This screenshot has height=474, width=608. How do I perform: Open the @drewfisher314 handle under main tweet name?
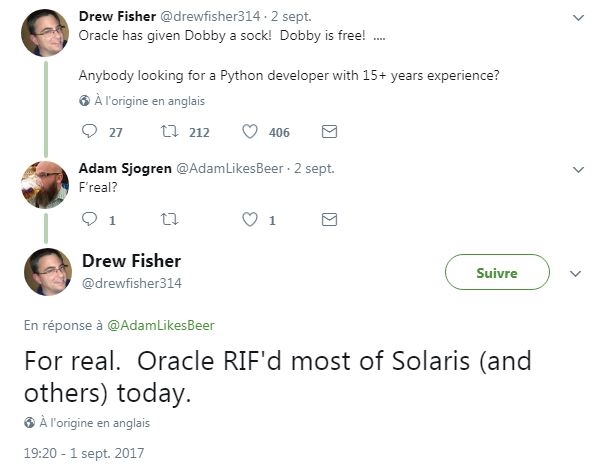[x=138, y=283]
